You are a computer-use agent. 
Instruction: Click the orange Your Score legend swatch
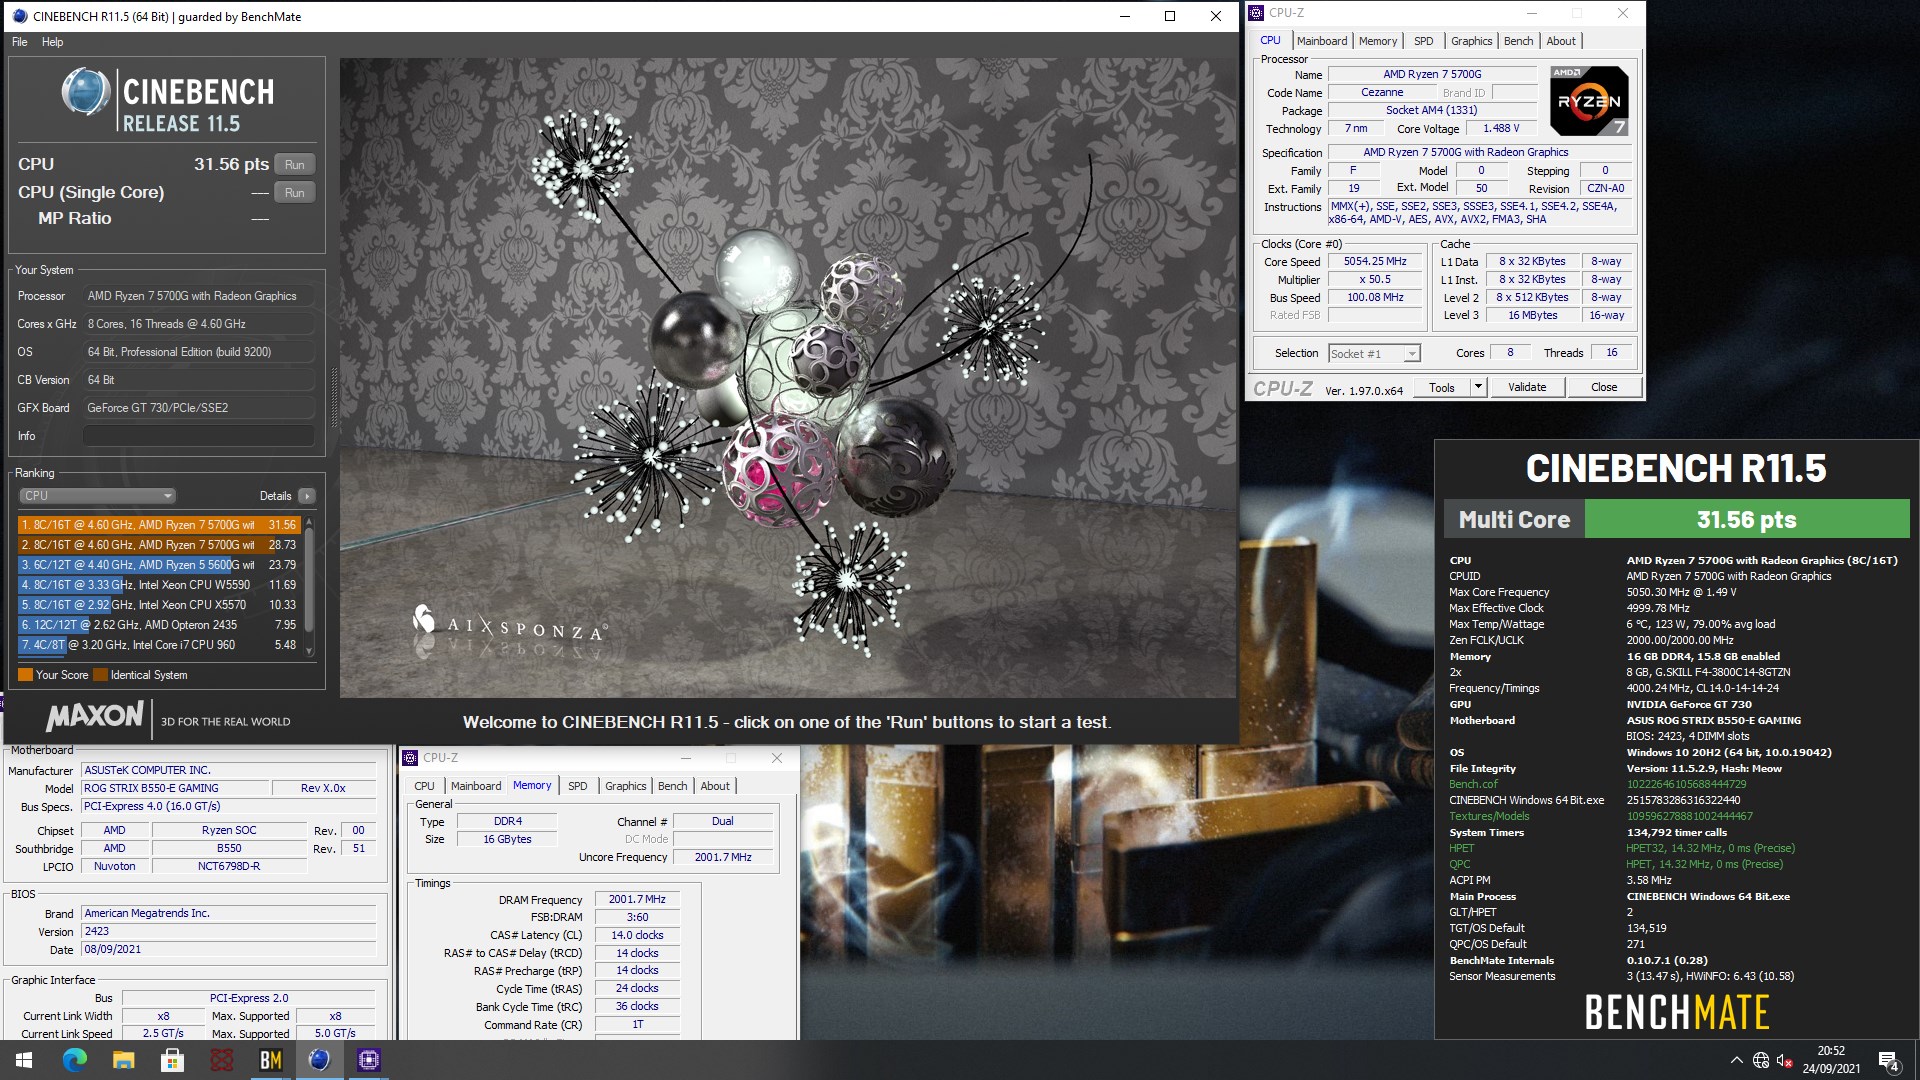coord(25,675)
